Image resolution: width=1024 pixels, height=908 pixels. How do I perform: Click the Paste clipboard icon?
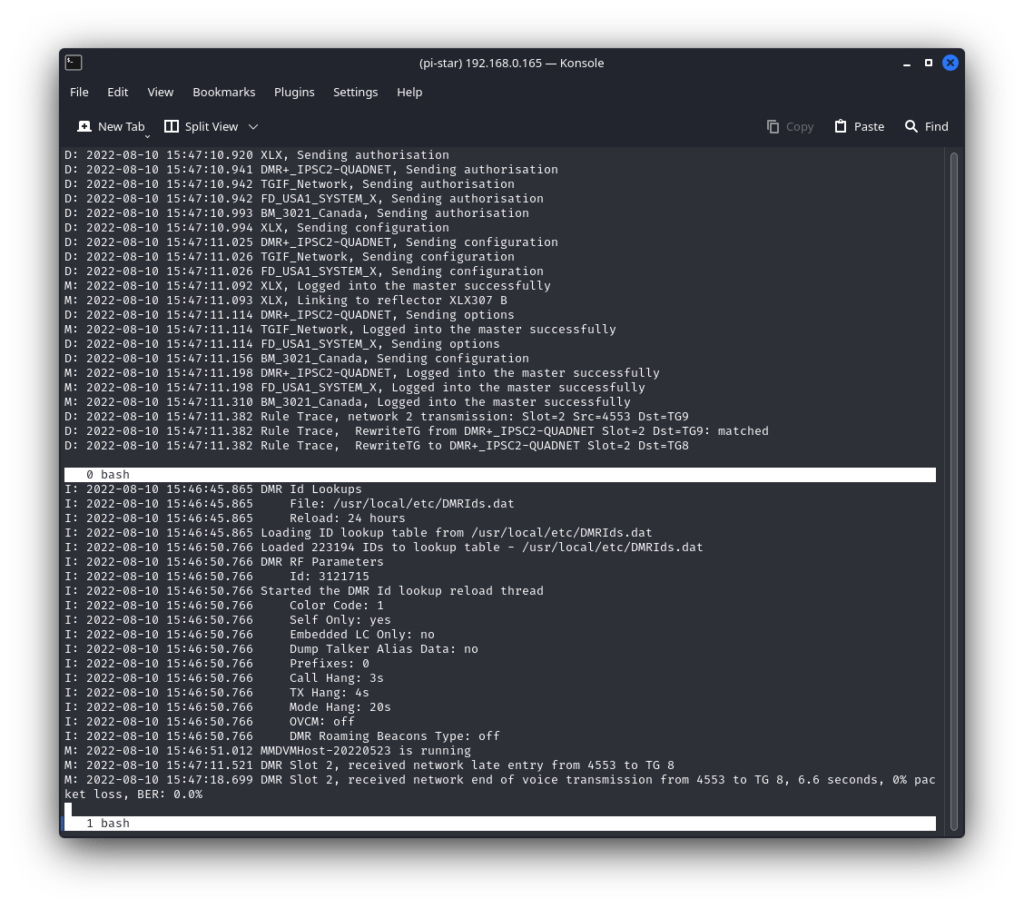pos(840,127)
